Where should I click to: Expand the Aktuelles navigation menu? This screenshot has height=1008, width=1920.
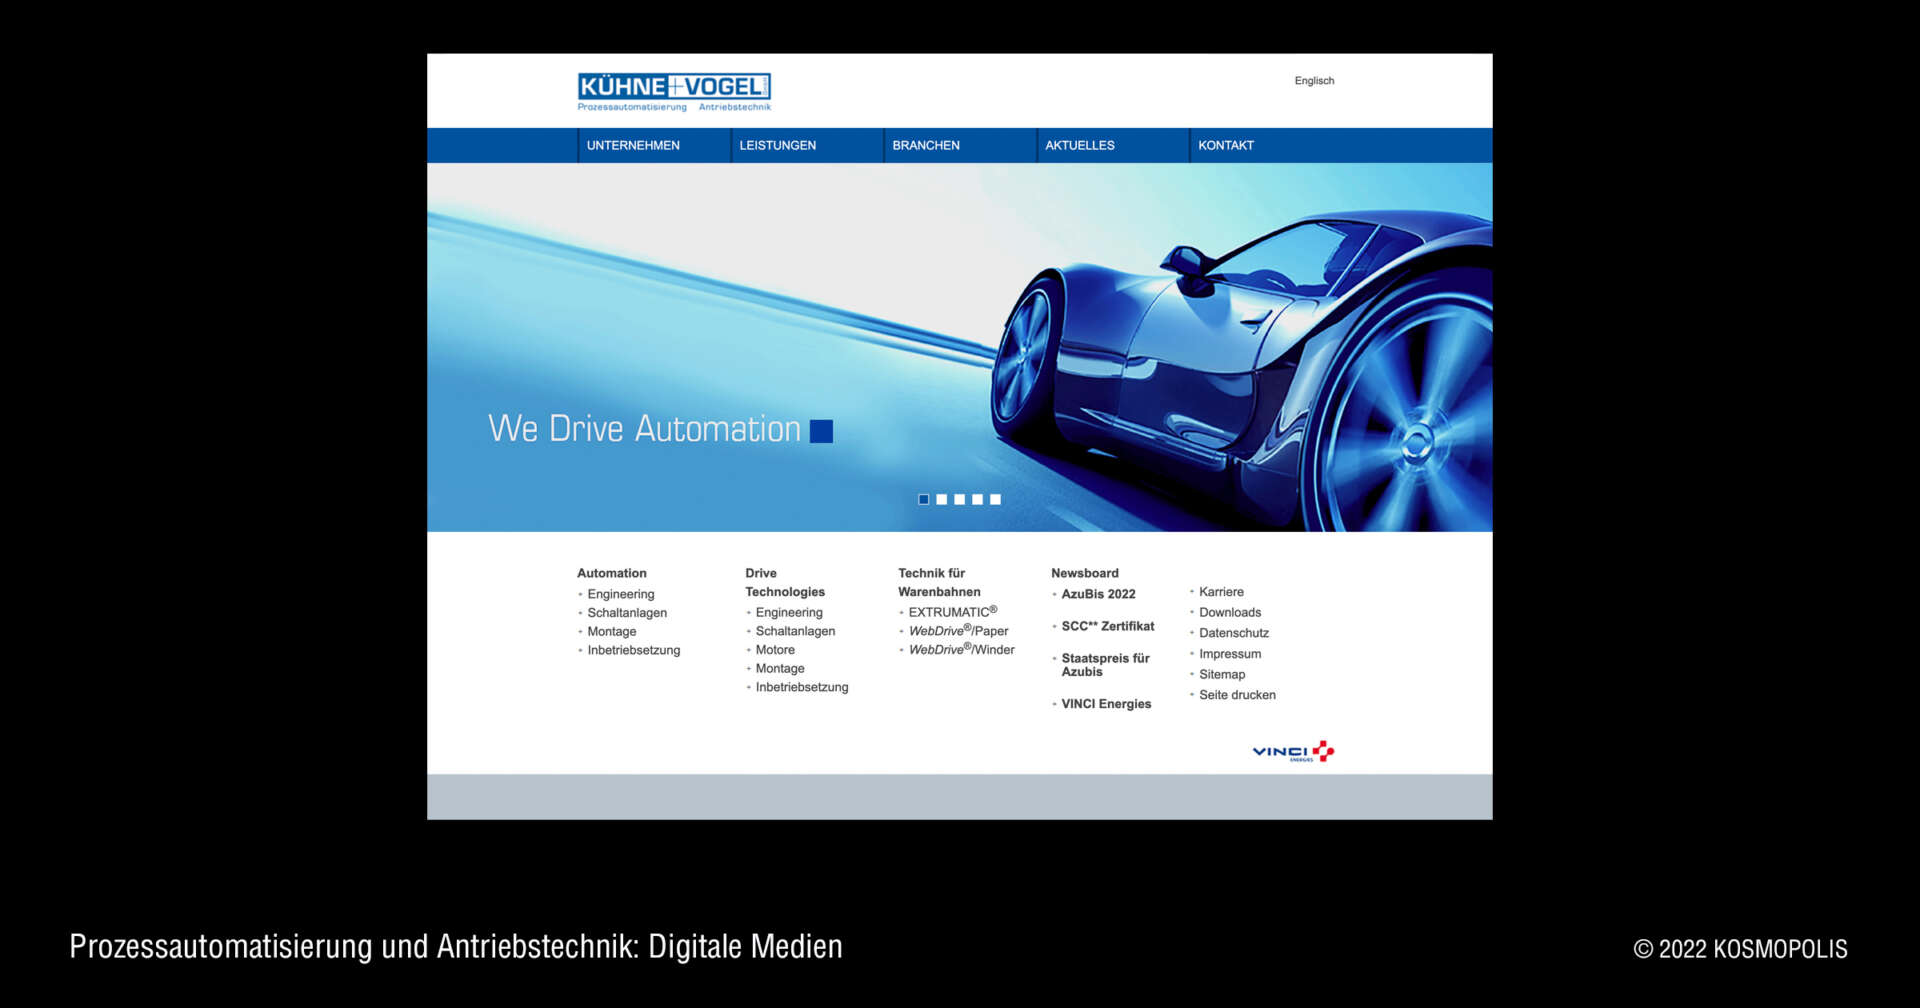pos(1079,145)
